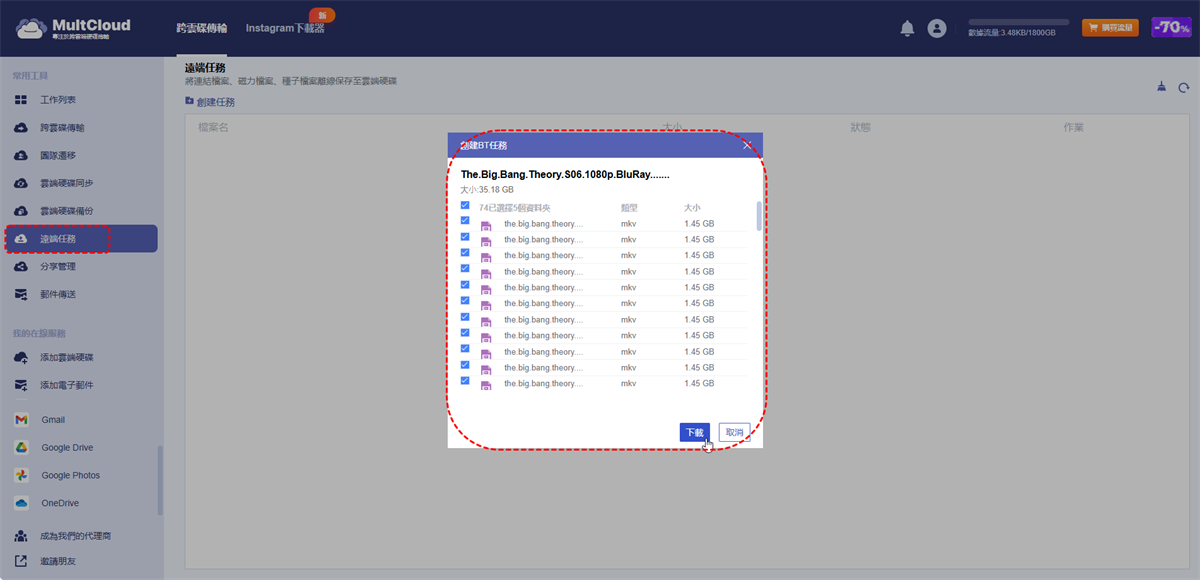Viewport: 1200px width, 580px height.
Task: Click the MultCloud logo
Action: pos(73,28)
